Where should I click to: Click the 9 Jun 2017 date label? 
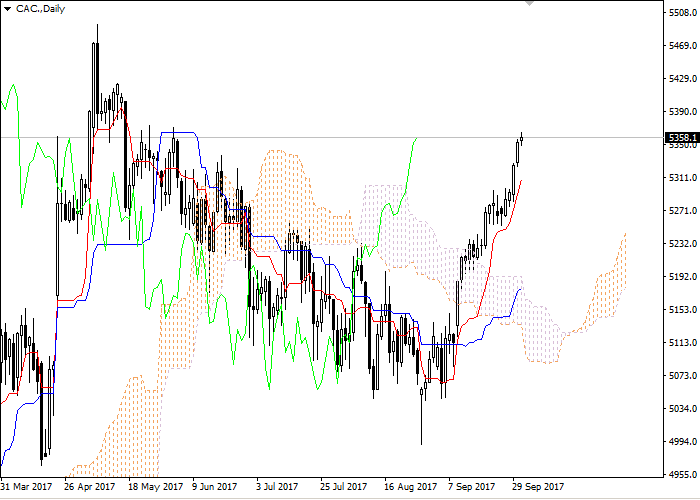(x=215, y=487)
